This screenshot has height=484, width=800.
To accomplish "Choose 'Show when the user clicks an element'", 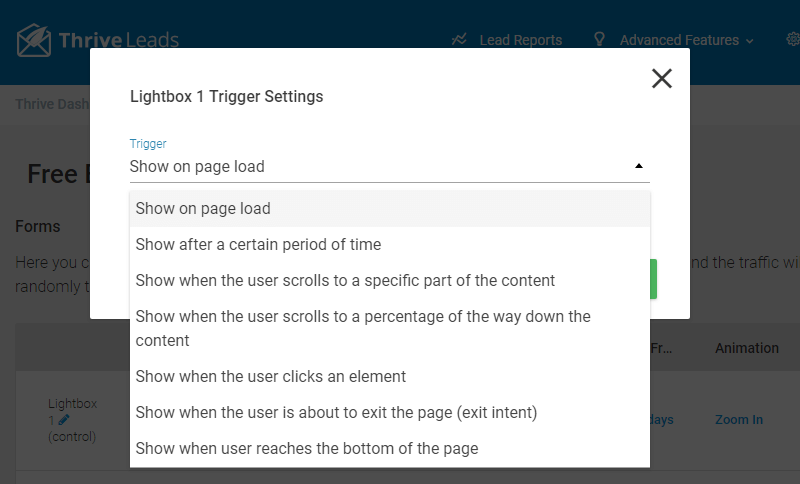I will coord(390,376).
